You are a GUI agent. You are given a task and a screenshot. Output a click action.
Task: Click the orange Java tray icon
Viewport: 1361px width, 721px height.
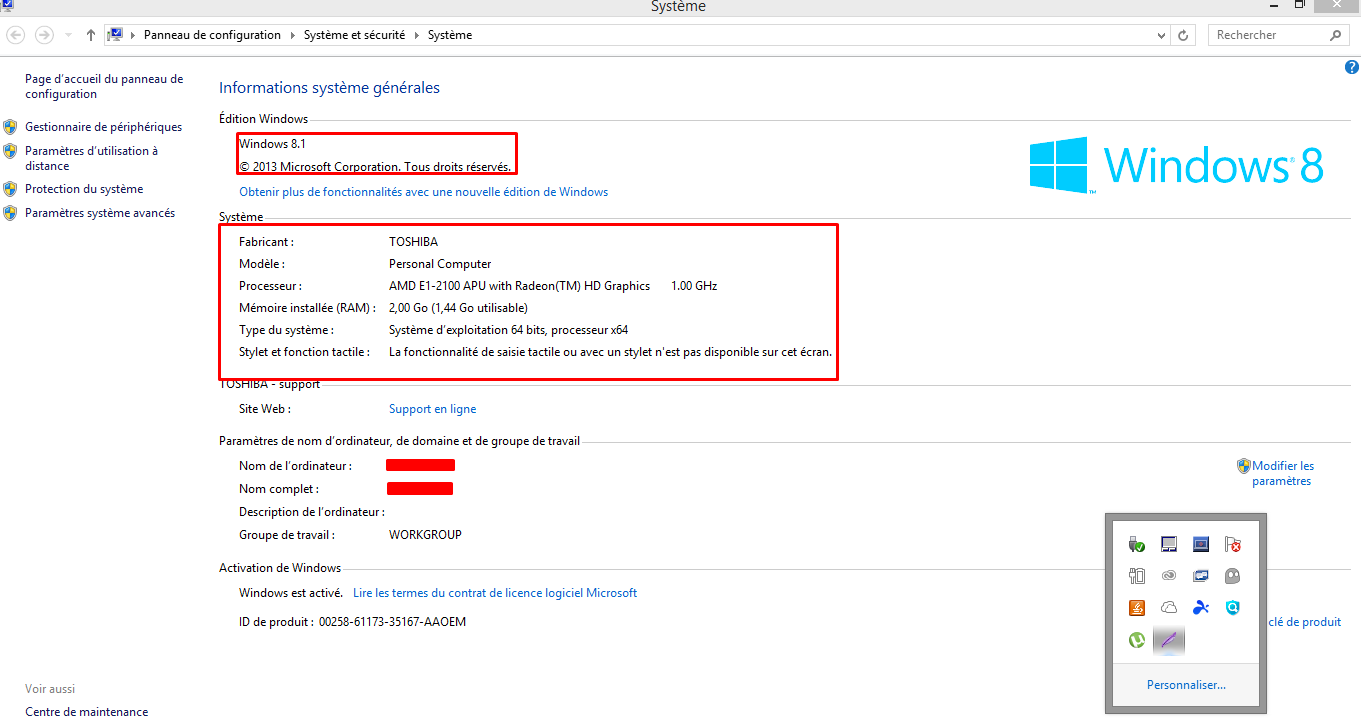(1136, 608)
